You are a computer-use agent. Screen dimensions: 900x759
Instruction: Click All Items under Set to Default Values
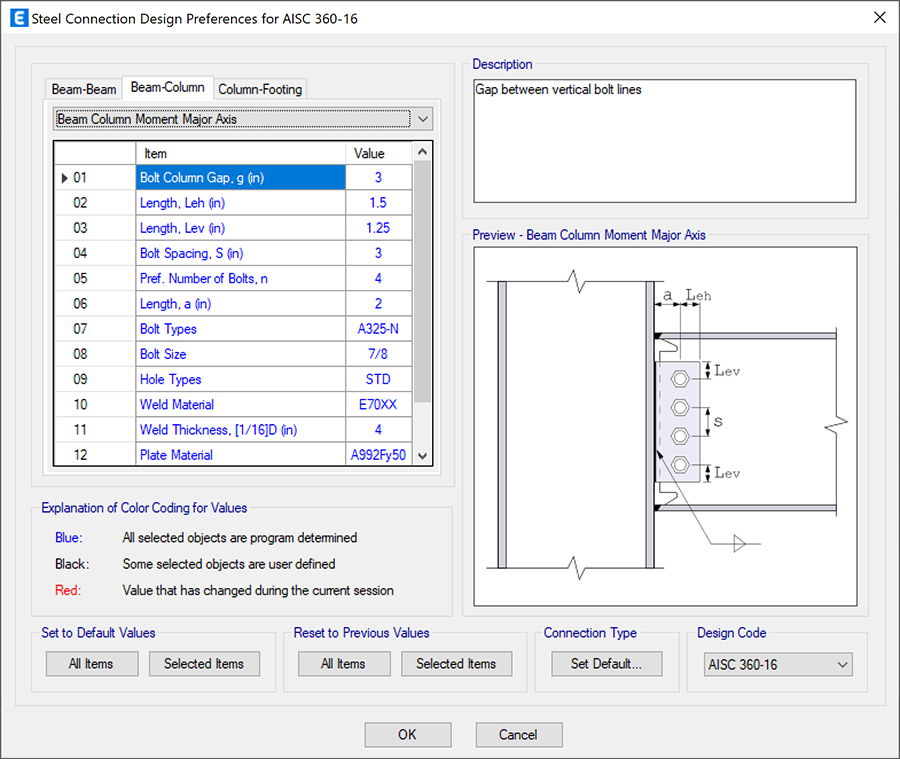click(x=91, y=663)
